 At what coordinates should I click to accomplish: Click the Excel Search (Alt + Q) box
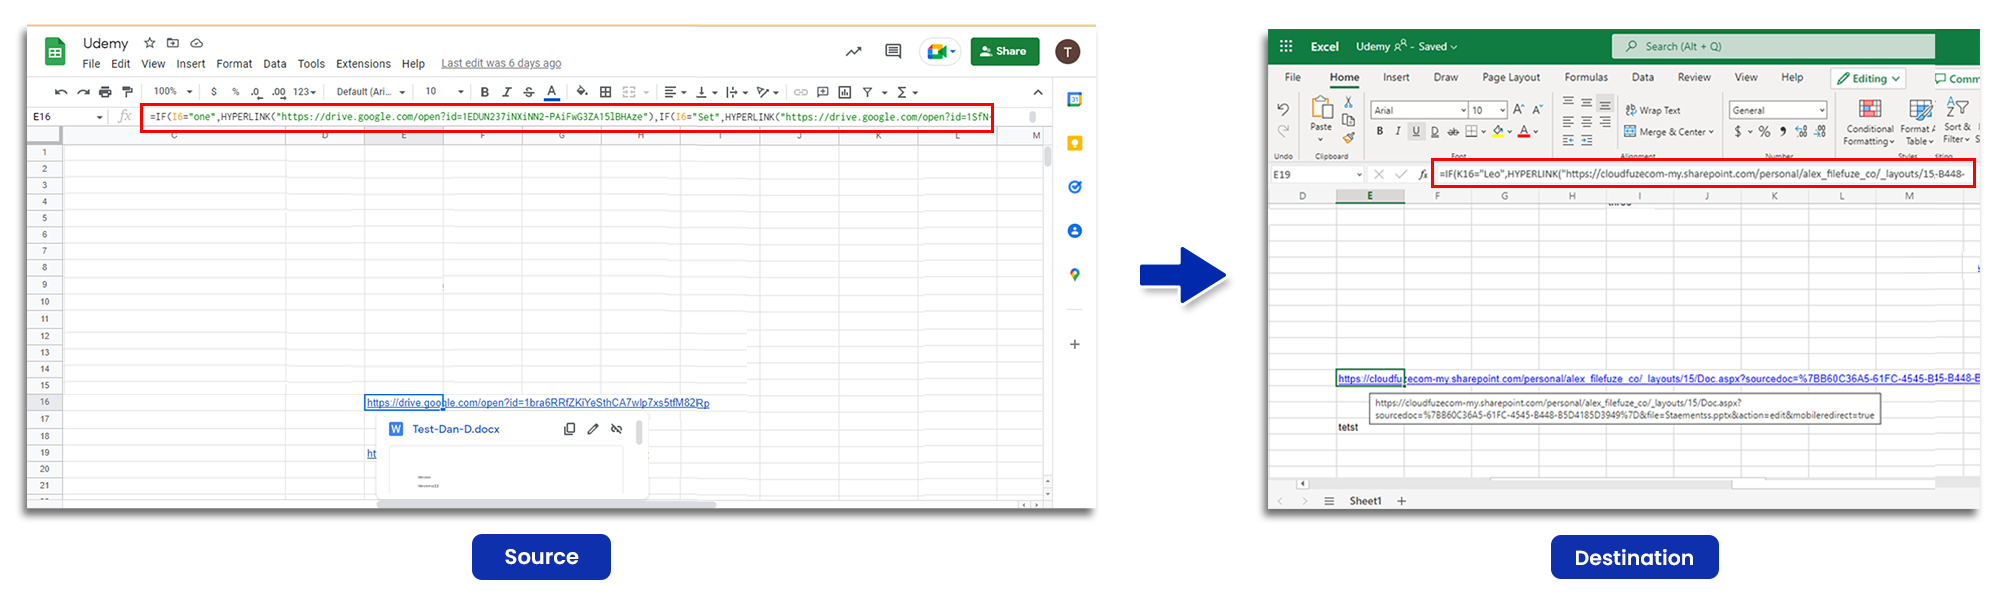1773,46
